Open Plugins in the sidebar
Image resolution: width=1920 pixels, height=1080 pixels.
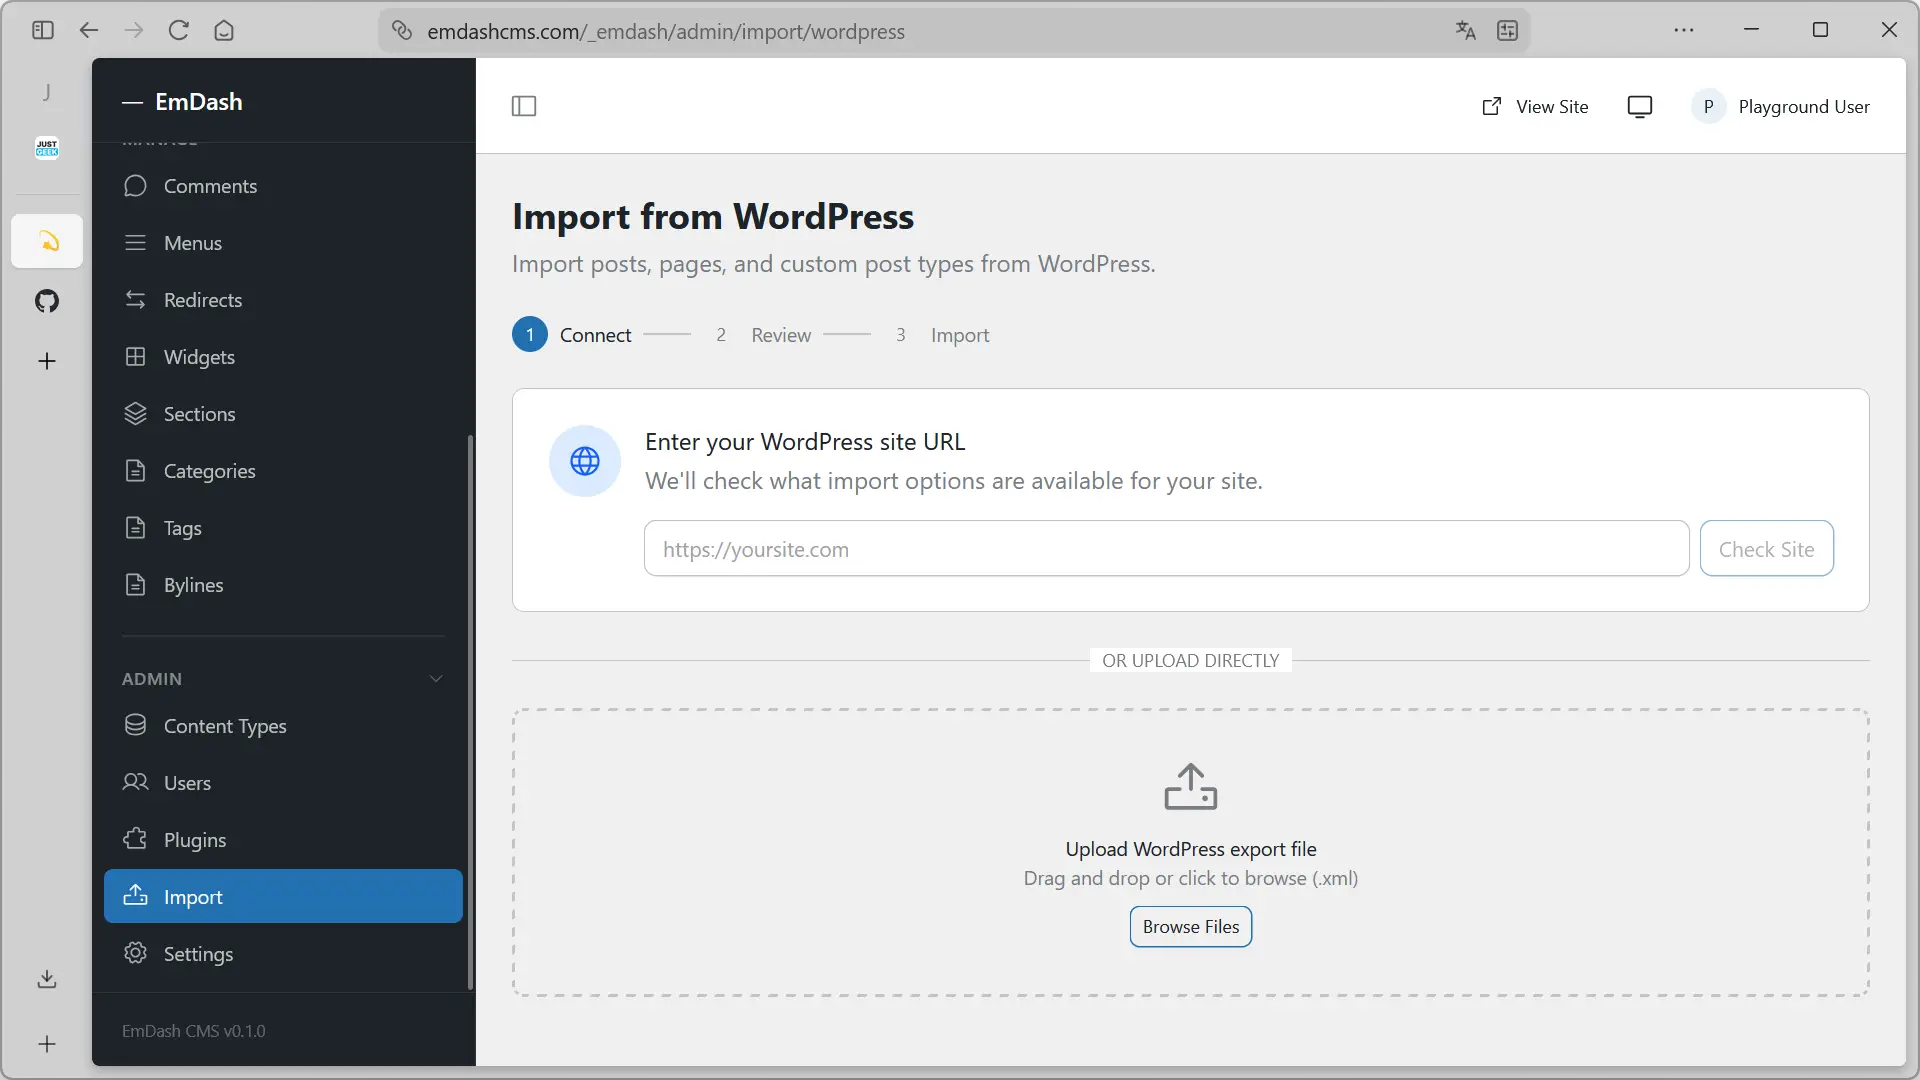(x=195, y=840)
